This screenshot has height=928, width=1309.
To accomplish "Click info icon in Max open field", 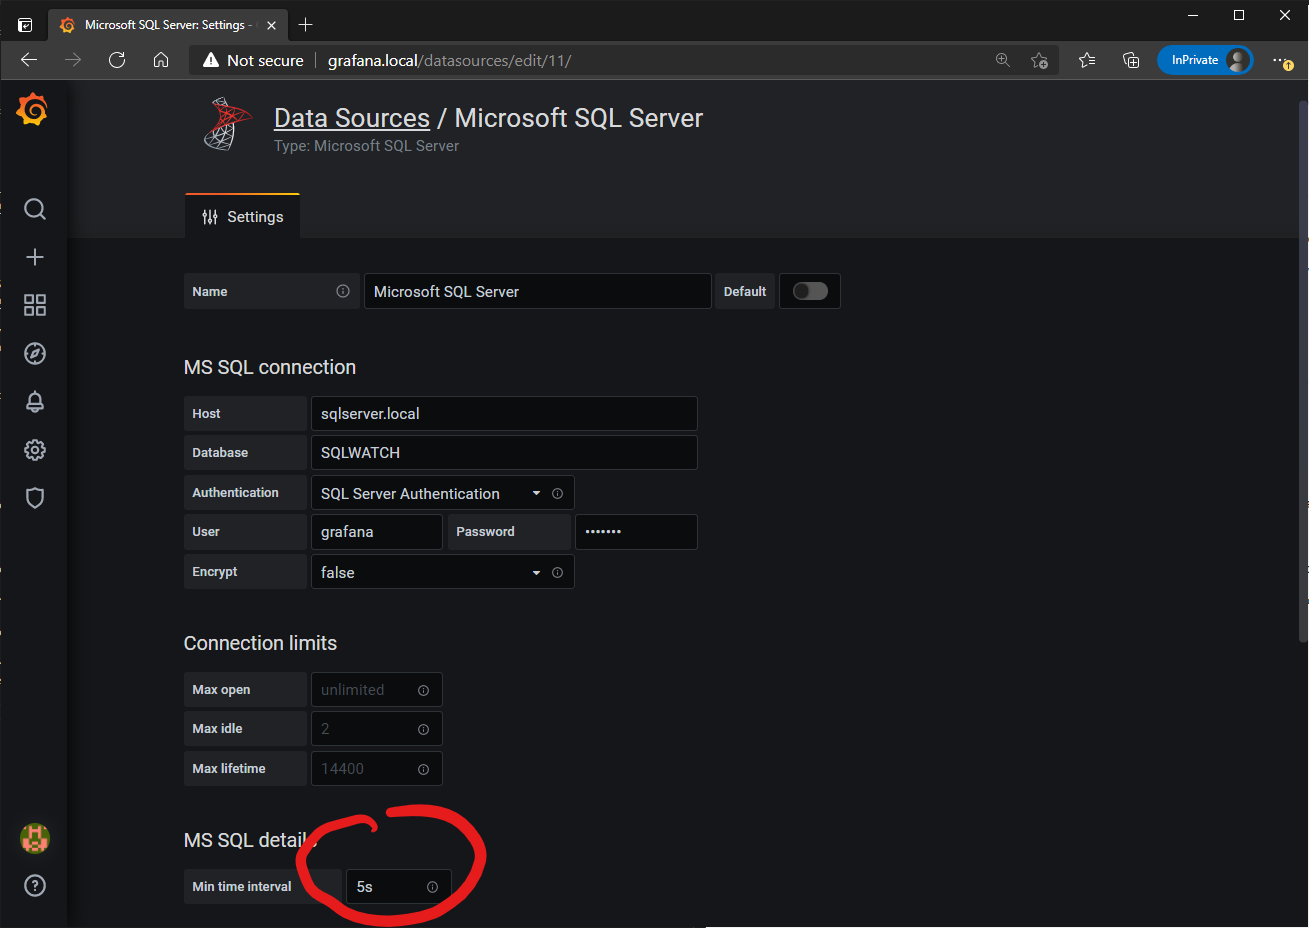I will (423, 690).
